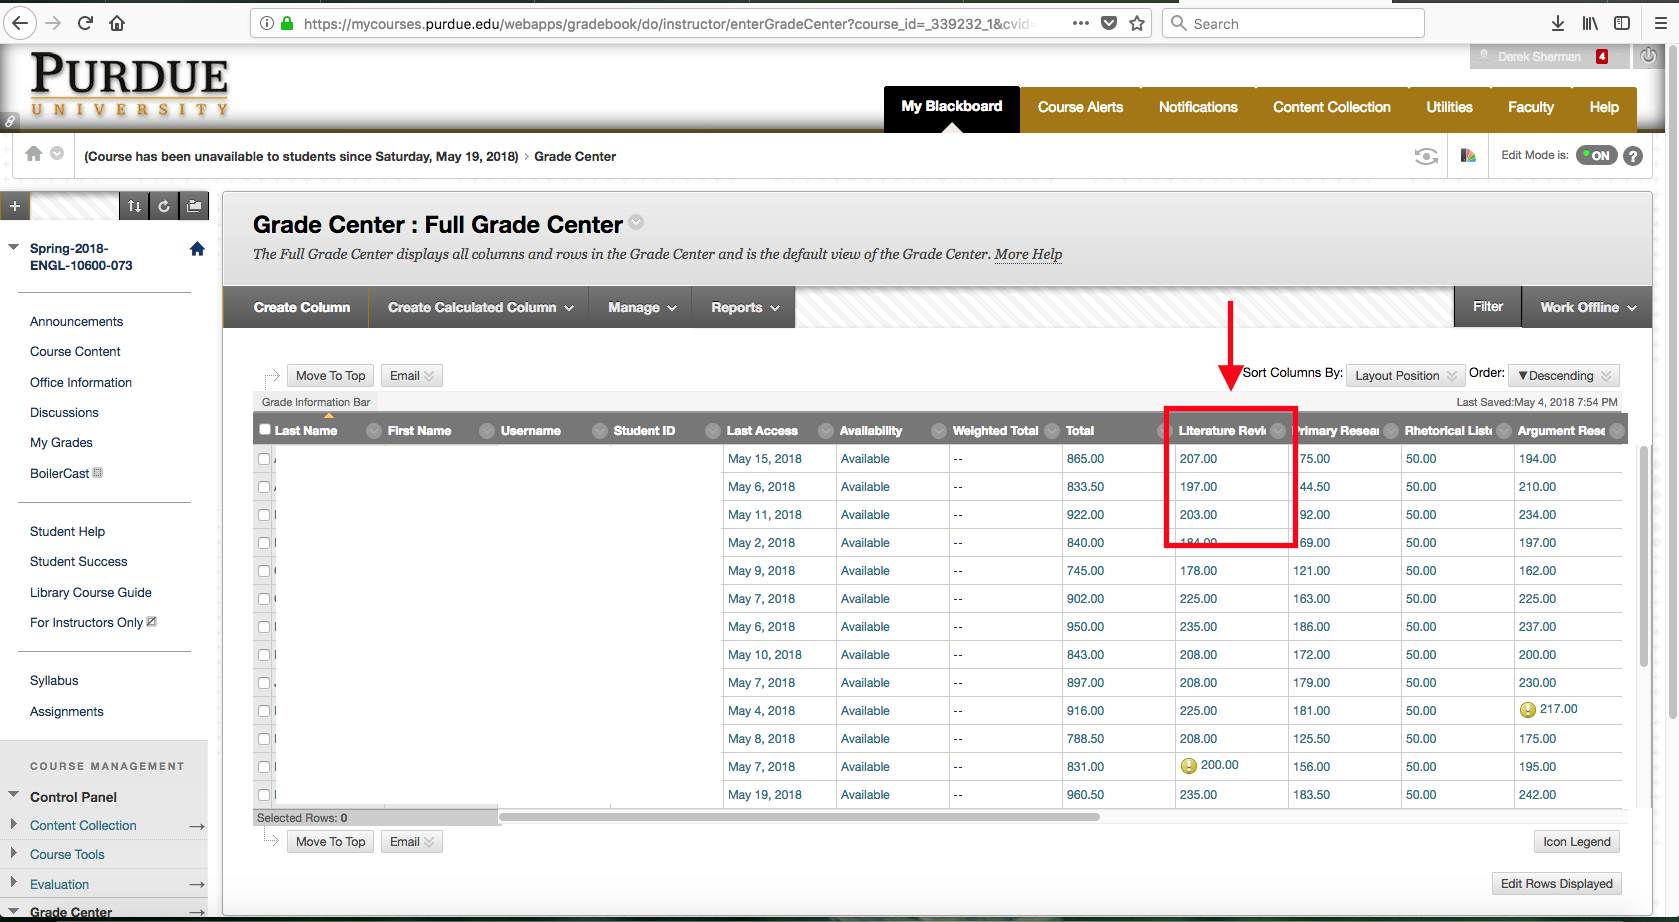Click the Create Column button

[x=302, y=308]
